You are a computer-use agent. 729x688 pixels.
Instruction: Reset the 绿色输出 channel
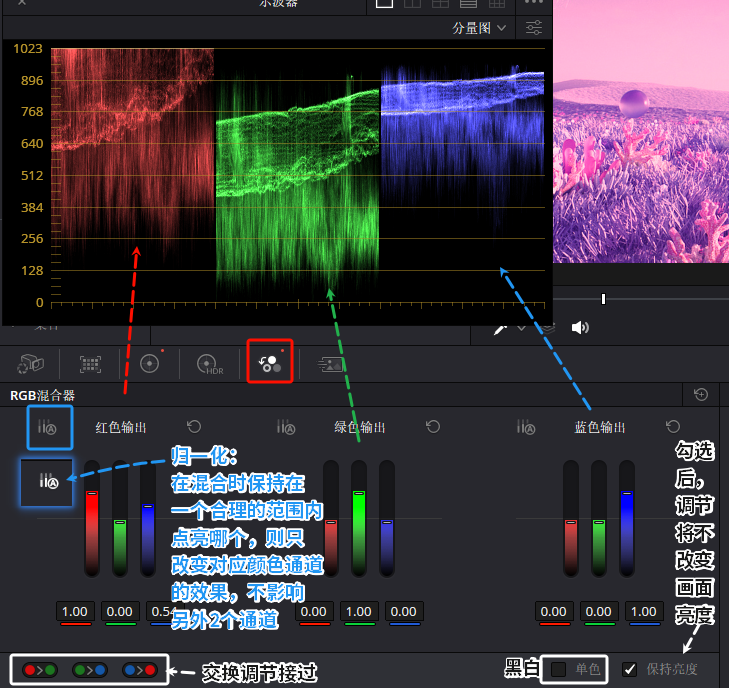[433, 426]
